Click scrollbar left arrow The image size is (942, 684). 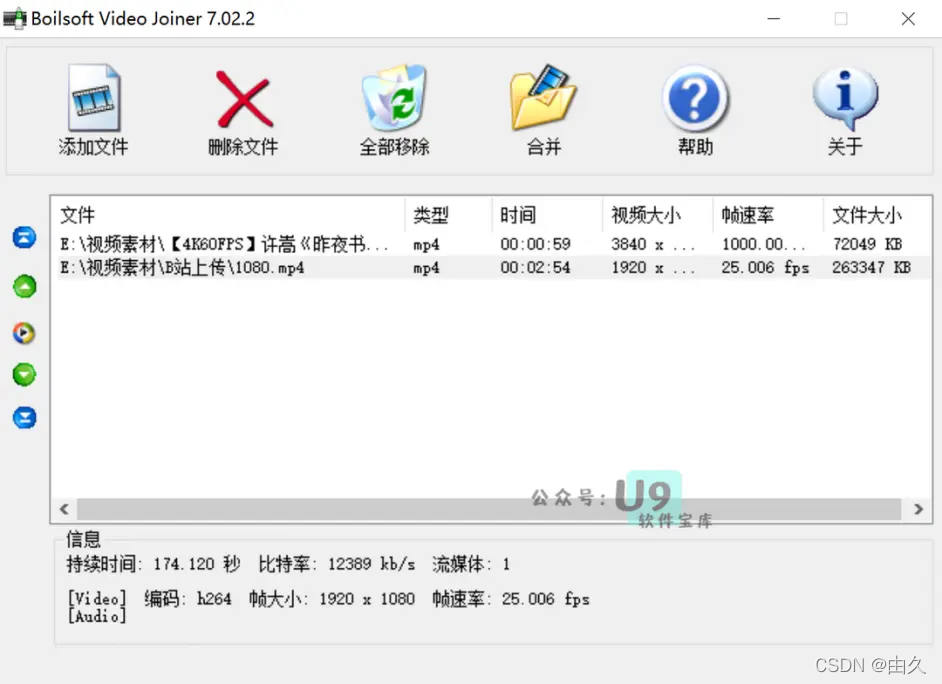click(x=64, y=509)
